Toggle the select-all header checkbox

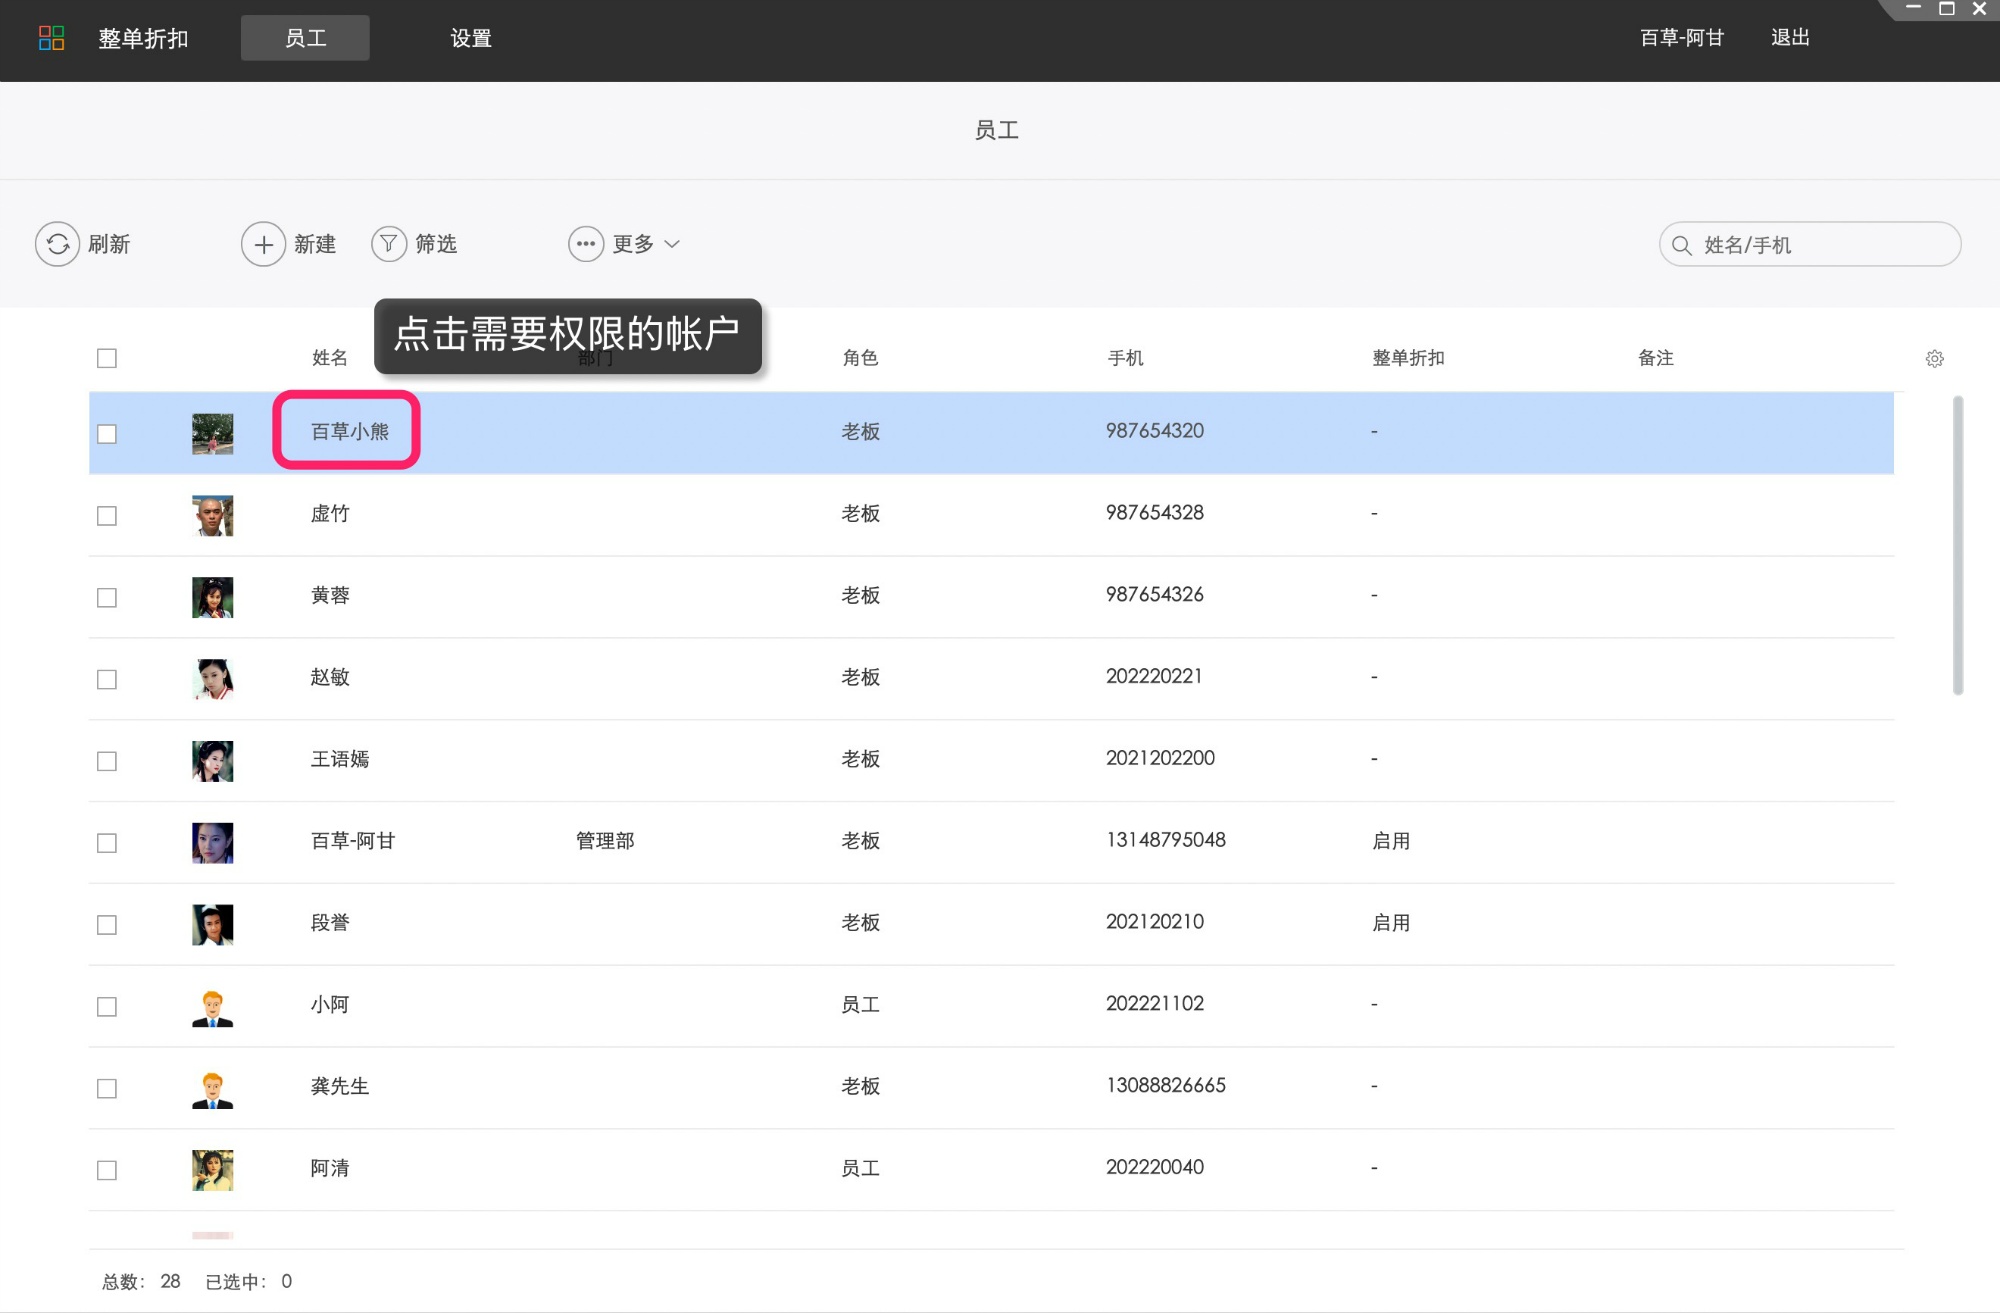107,358
